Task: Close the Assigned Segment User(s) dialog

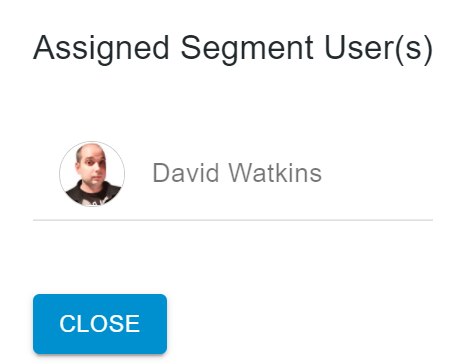Action: click(100, 324)
